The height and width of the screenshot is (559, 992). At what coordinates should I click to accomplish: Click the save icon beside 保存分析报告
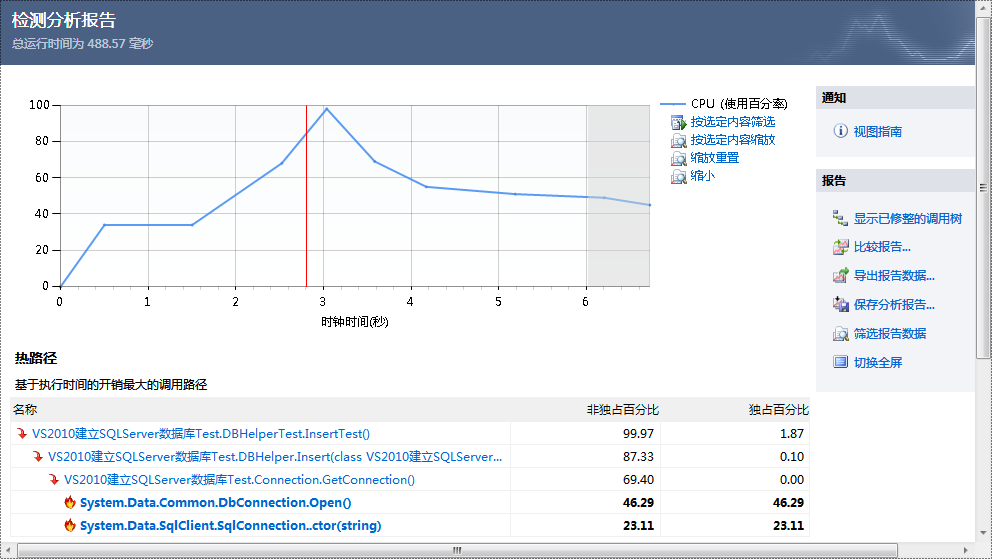[840, 305]
